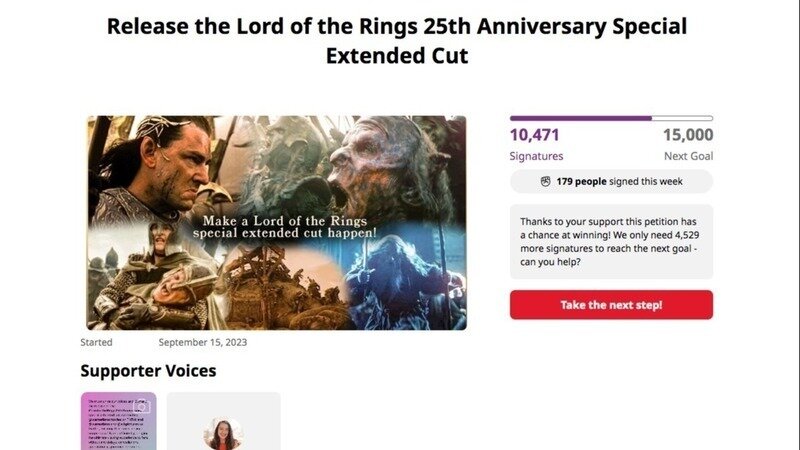
Task: Open the woman's circular profile photo
Action: click(222, 434)
